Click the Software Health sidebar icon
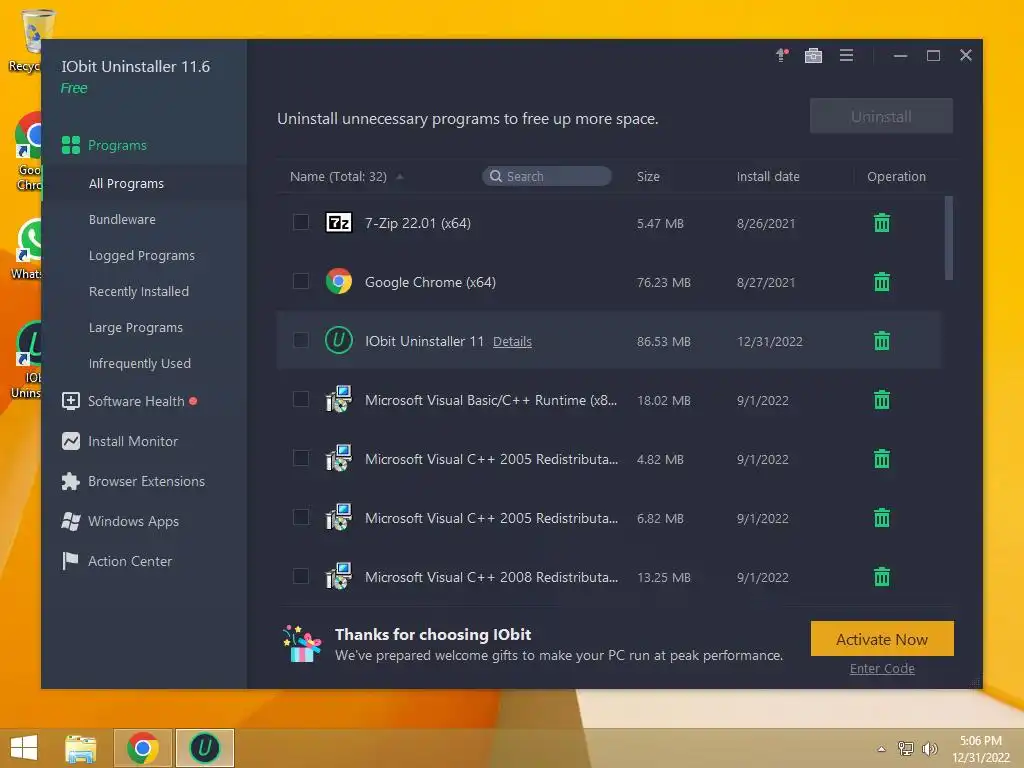The height and width of the screenshot is (768, 1024). coord(71,401)
